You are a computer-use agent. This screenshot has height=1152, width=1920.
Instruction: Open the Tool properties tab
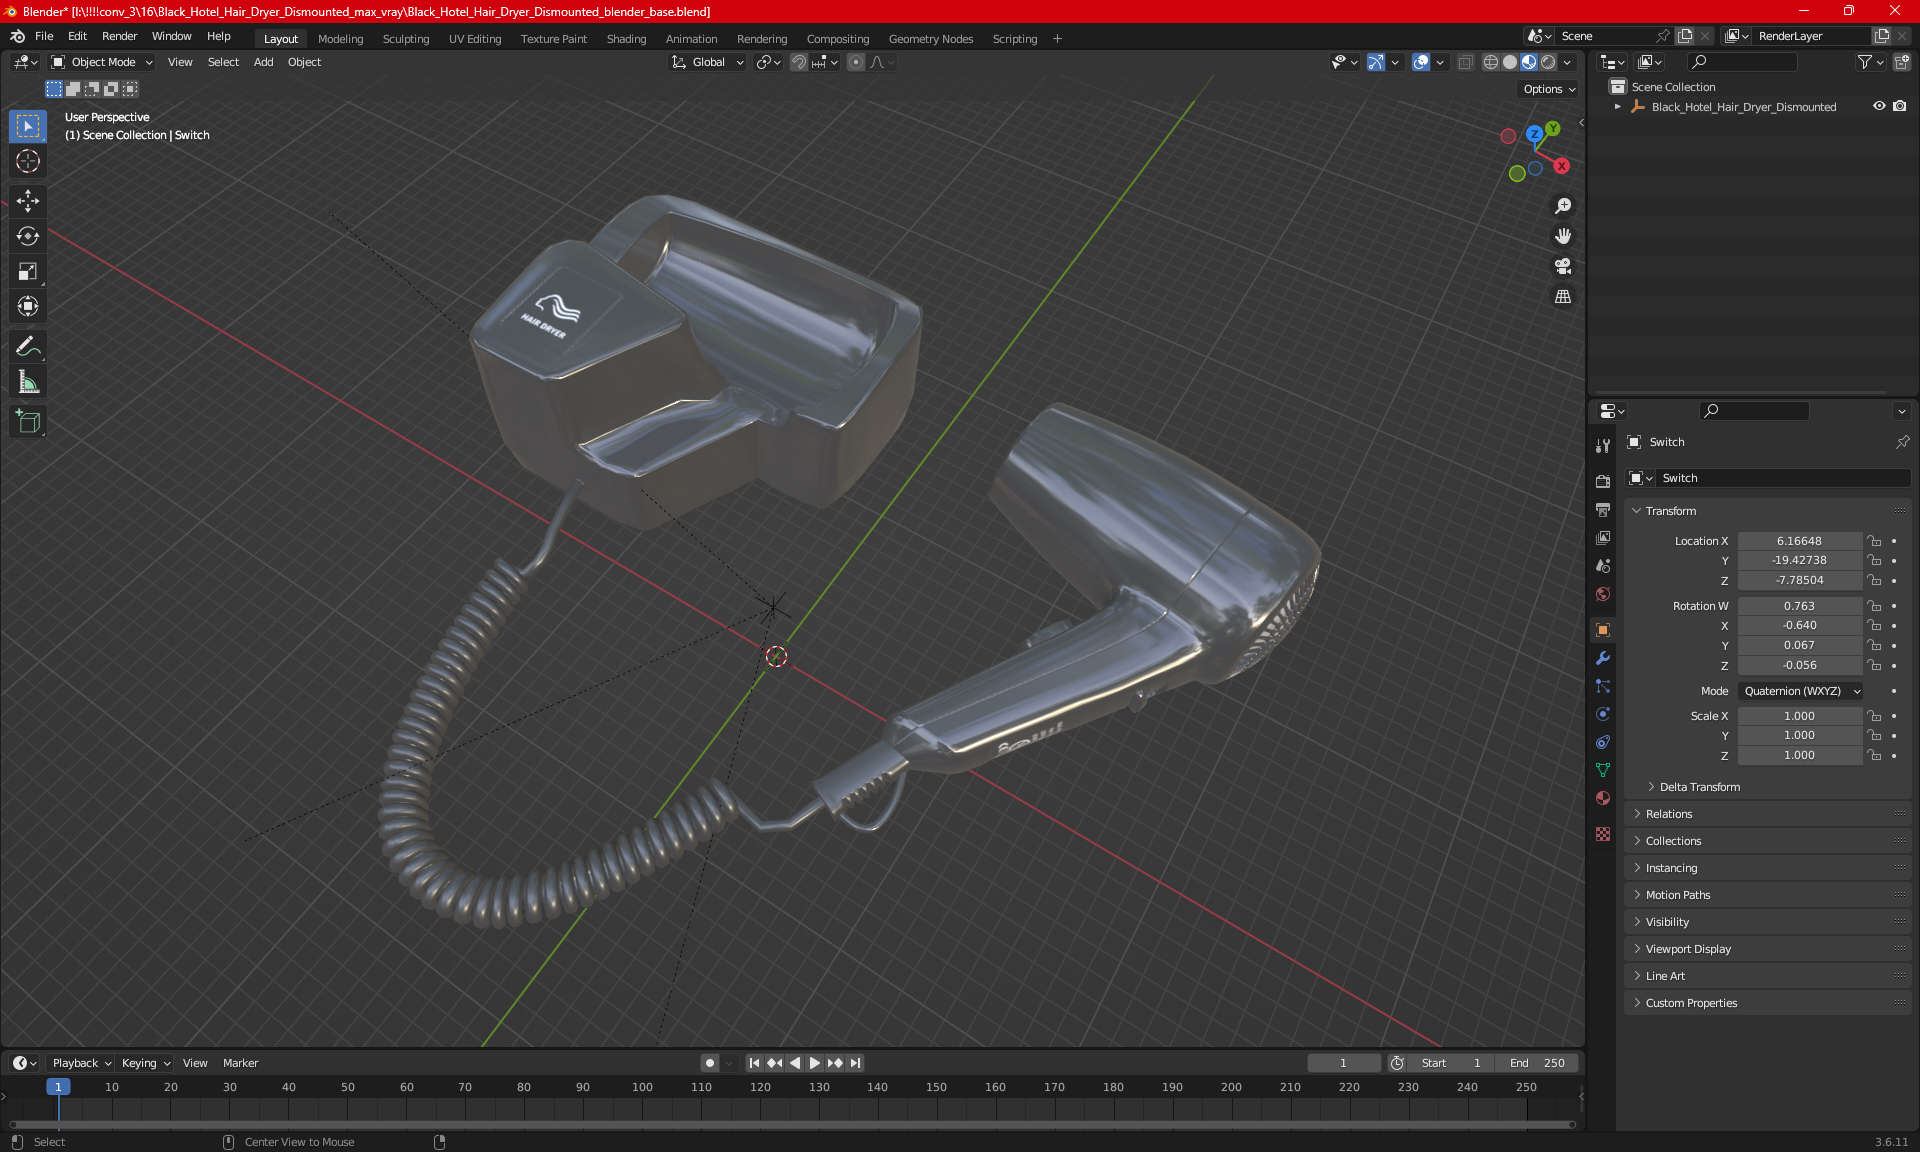1603,446
